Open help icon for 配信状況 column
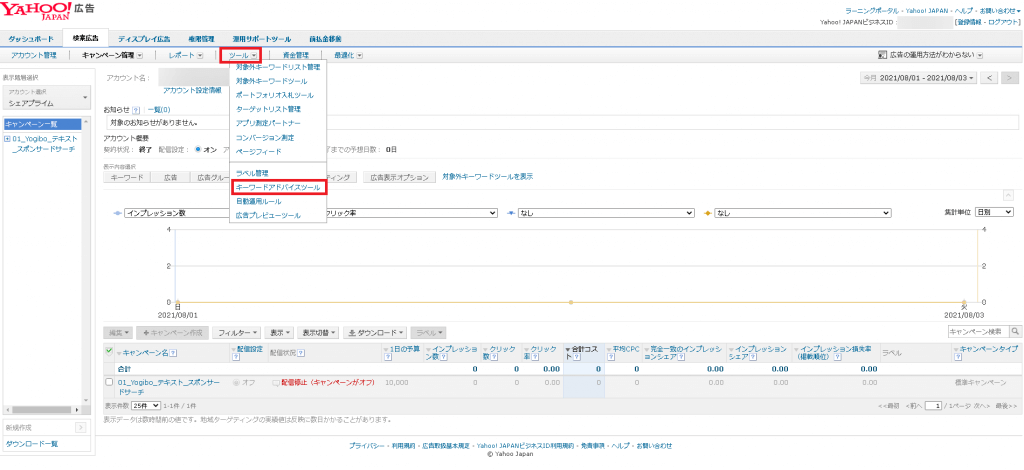The image size is (1024, 470). (300, 352)
